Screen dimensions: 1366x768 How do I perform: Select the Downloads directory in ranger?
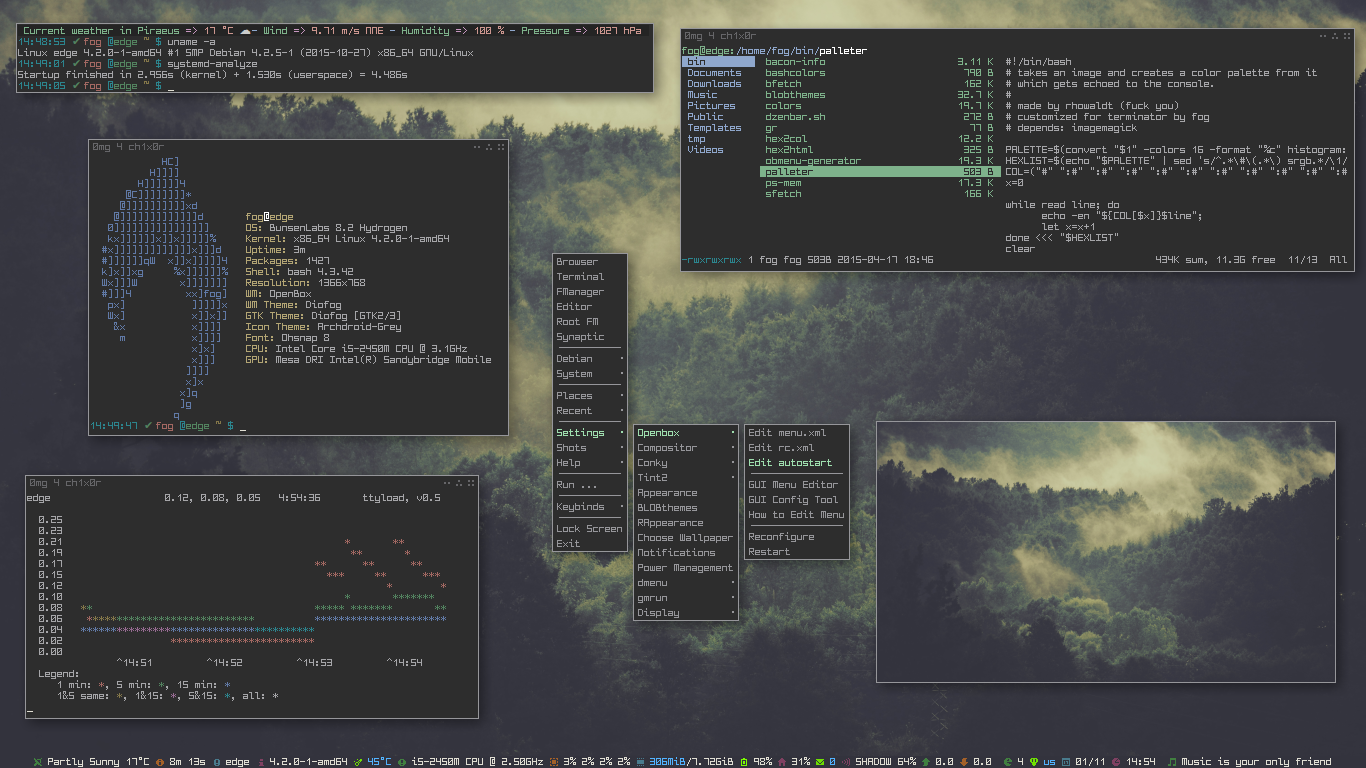pos(714,84)
